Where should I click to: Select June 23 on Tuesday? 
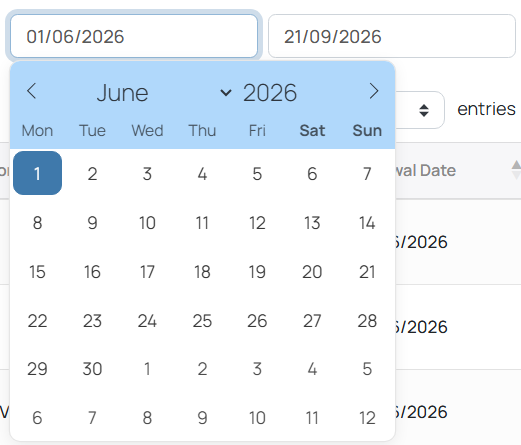(92, 321)
